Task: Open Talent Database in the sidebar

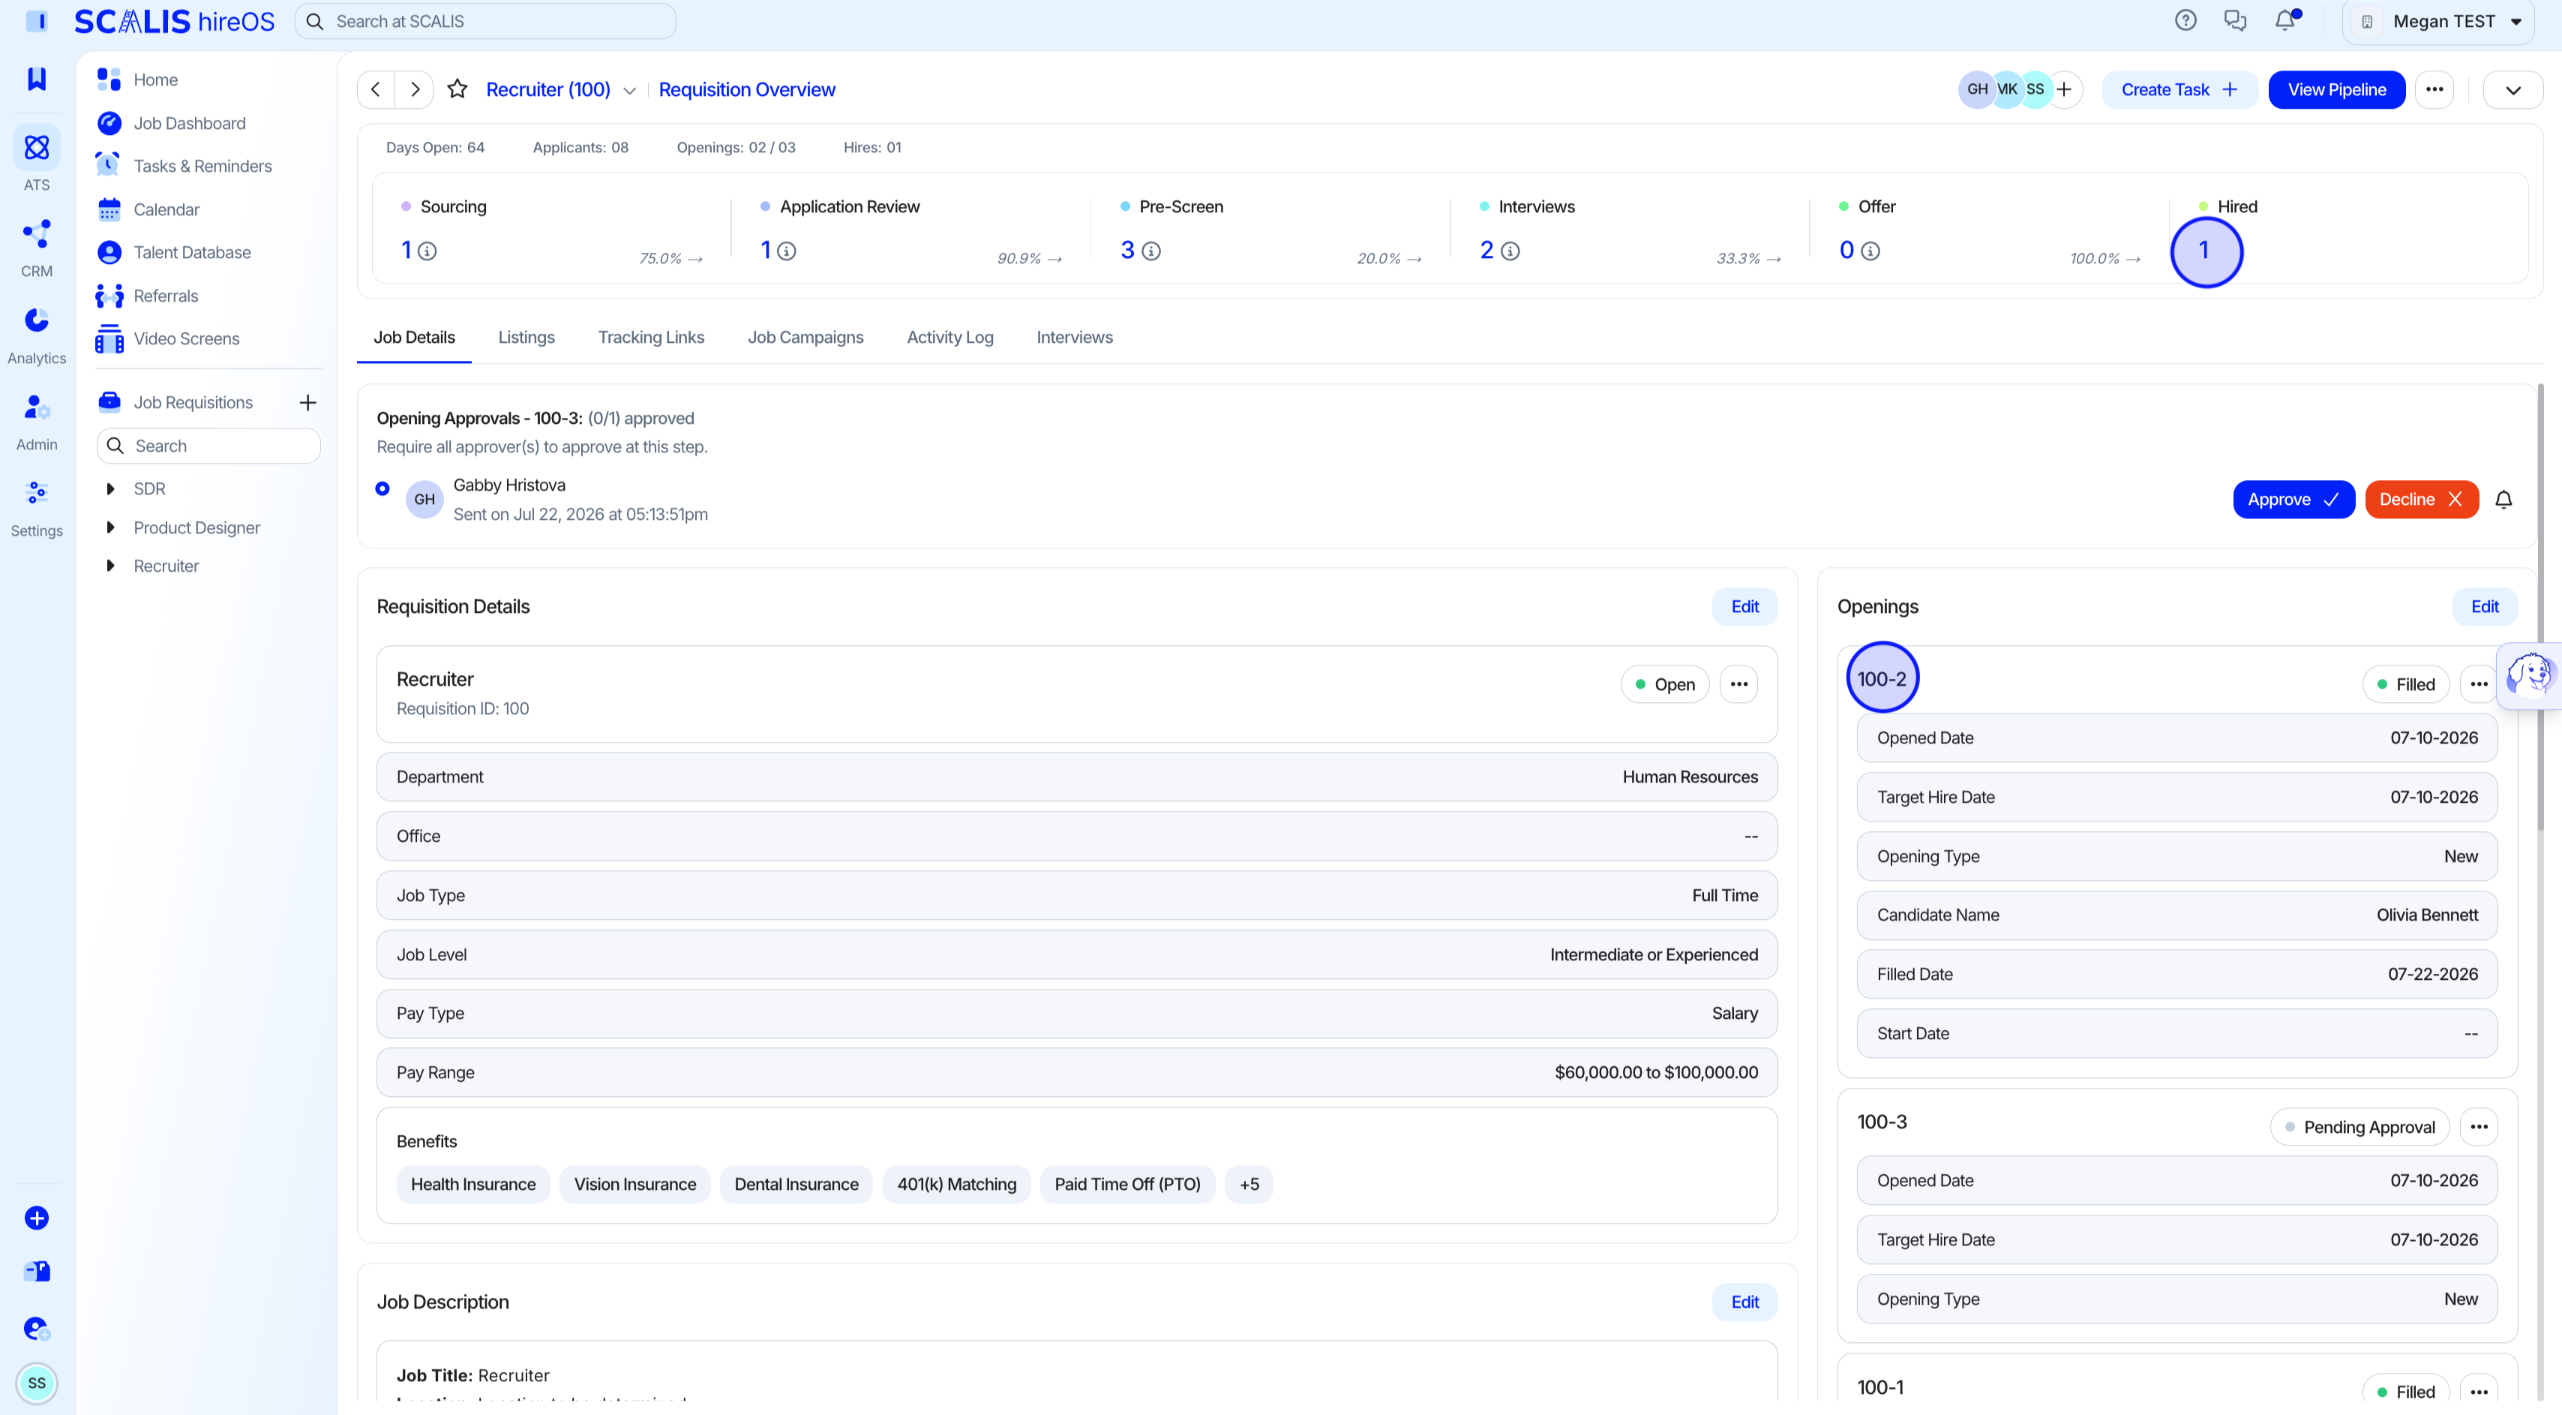Action: (192, 252)
